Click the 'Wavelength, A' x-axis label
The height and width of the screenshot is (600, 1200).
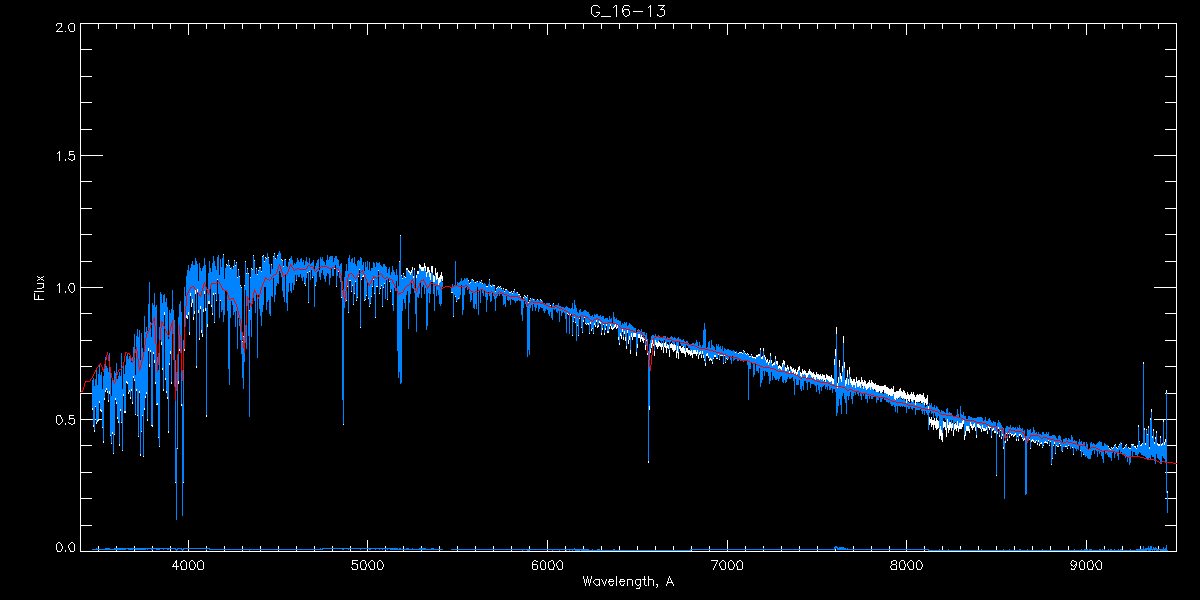(627, 581)
